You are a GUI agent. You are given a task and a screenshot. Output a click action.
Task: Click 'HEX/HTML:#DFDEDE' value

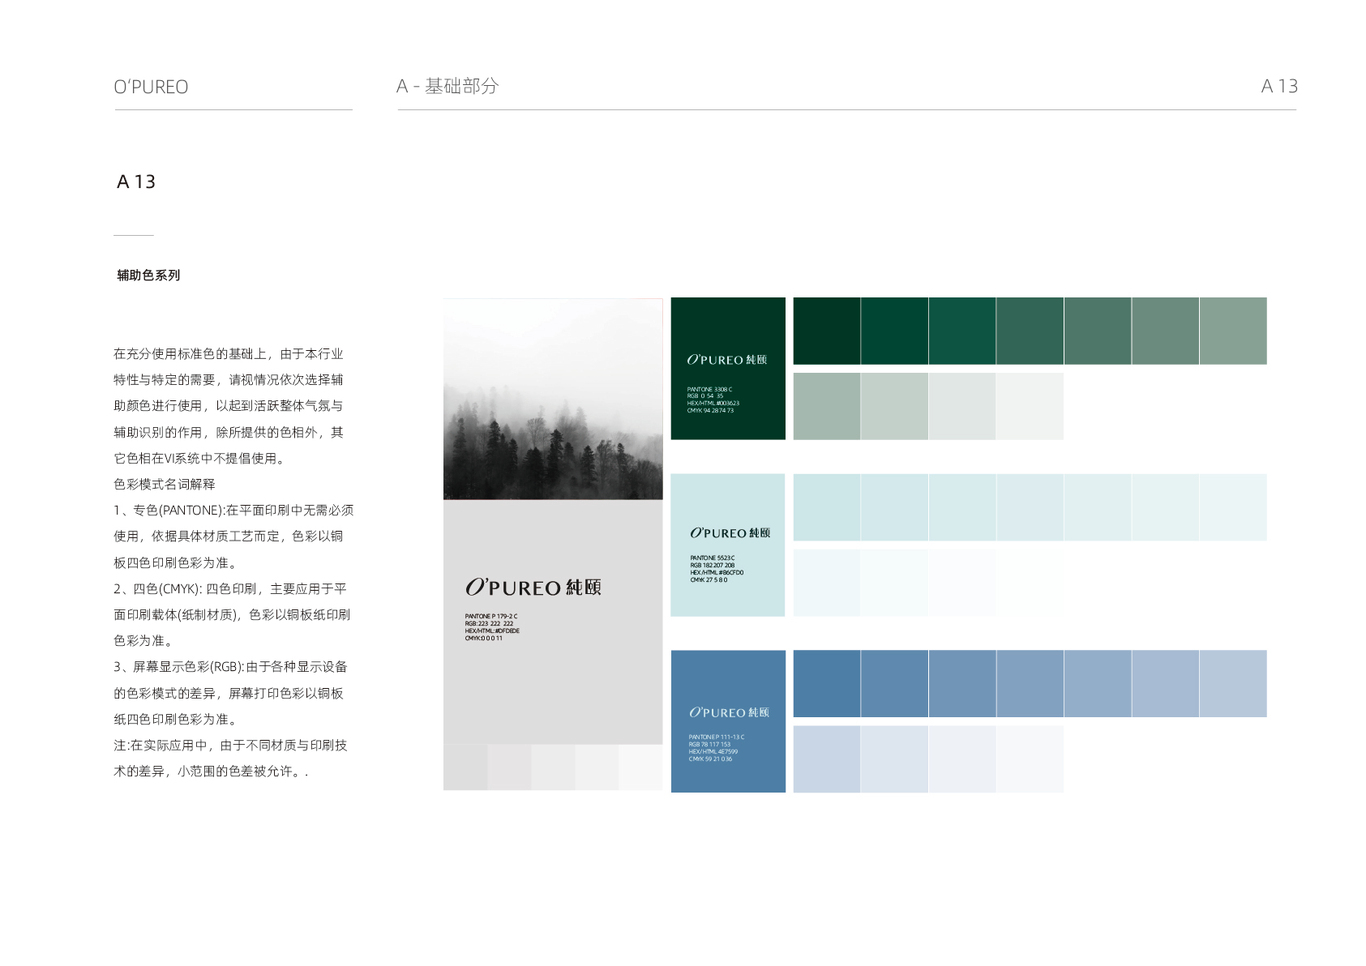[x=492, y=631]
